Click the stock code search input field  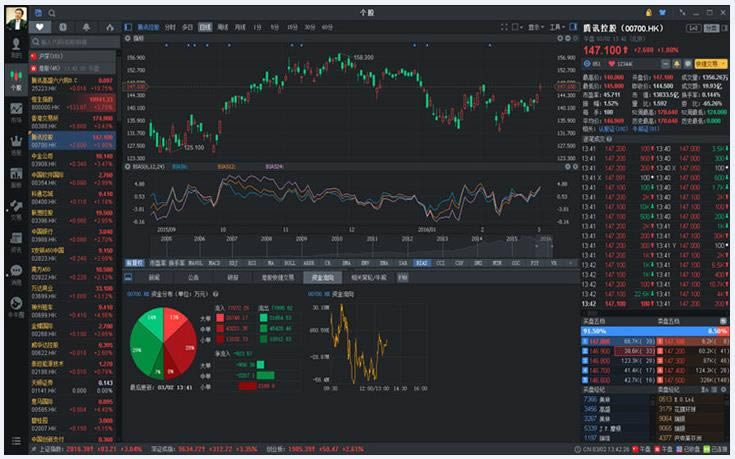[x=75, y=42]
